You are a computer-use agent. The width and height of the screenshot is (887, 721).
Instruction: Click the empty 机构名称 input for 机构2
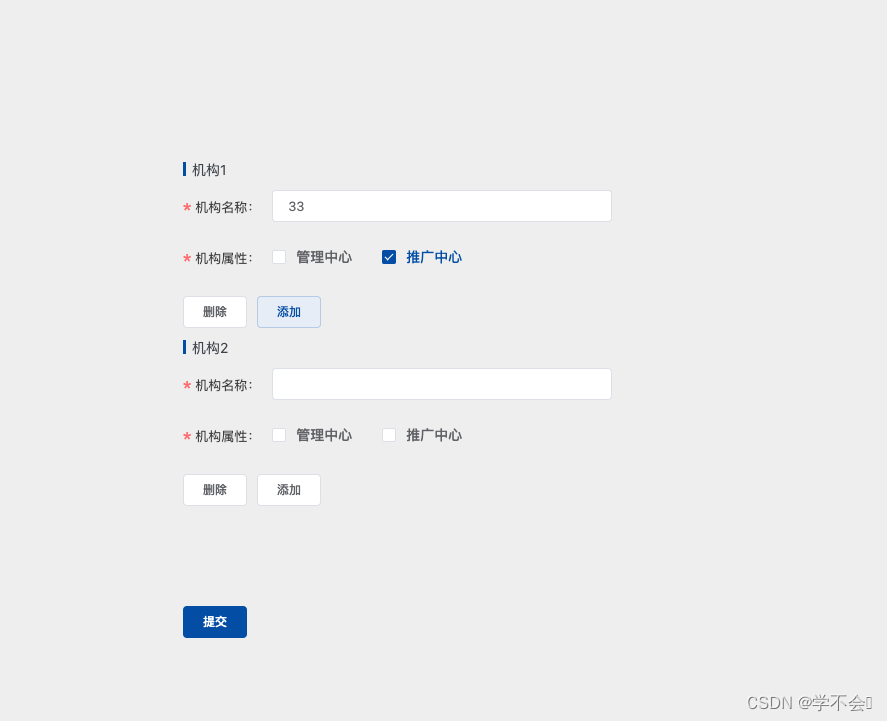point(441,384)
